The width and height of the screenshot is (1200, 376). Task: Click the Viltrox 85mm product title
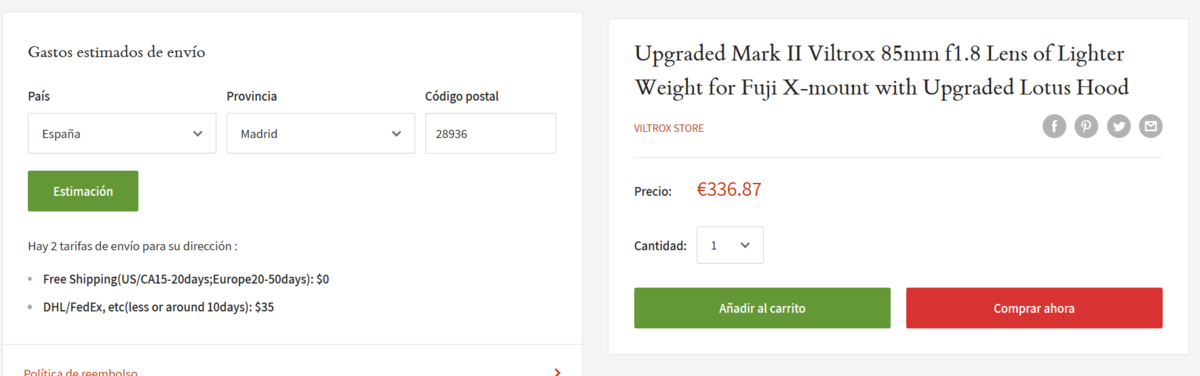click(x=882, y=70)
